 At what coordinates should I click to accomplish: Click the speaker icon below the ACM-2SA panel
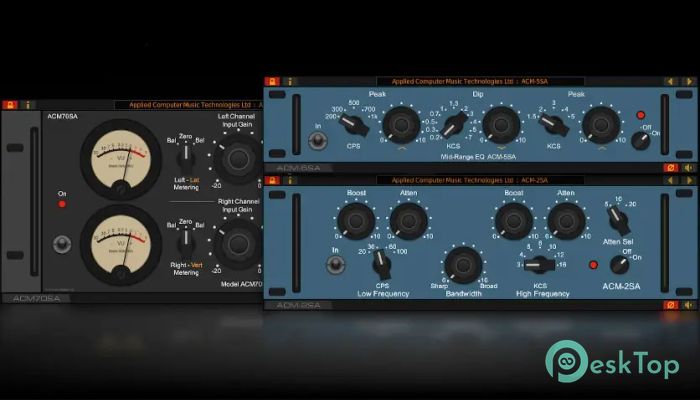(688, 304)
